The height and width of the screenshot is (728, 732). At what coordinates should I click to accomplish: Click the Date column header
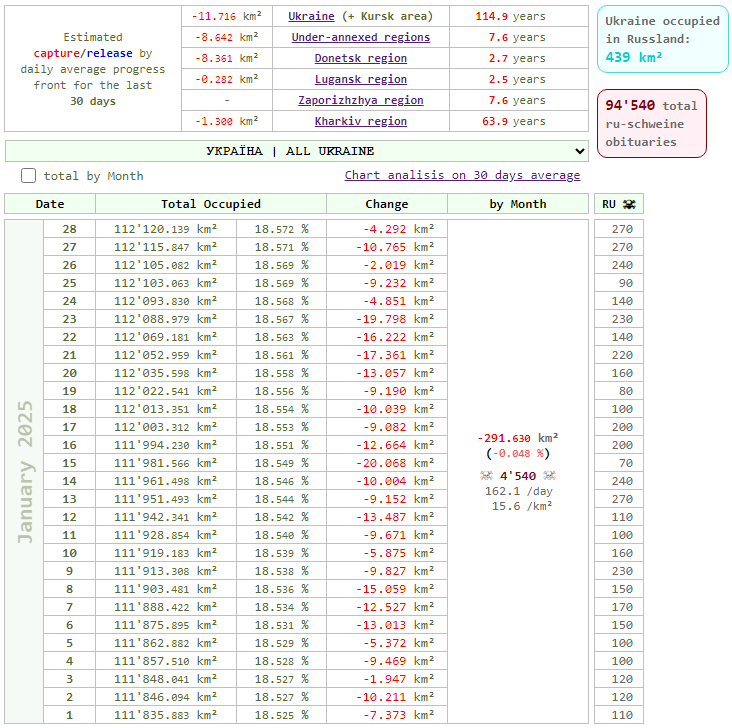(50, 204)
